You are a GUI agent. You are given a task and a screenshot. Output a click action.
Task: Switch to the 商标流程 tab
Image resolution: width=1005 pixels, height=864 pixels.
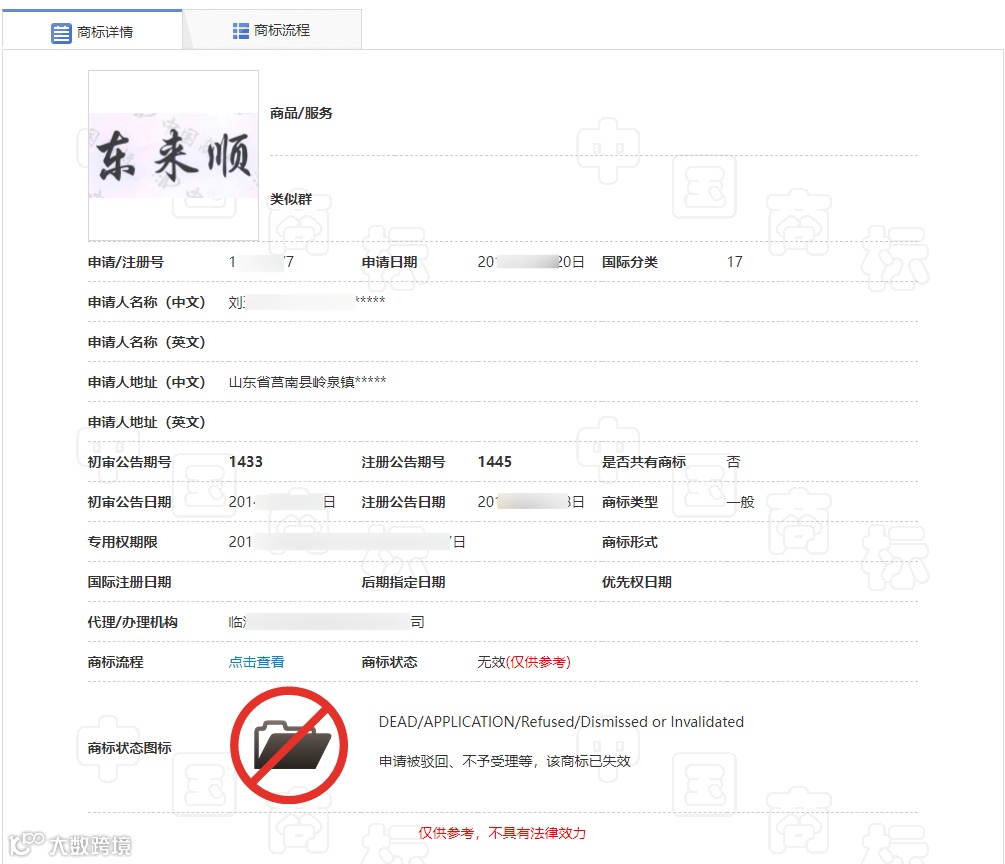pyautogui.click(x=272, y=30)
